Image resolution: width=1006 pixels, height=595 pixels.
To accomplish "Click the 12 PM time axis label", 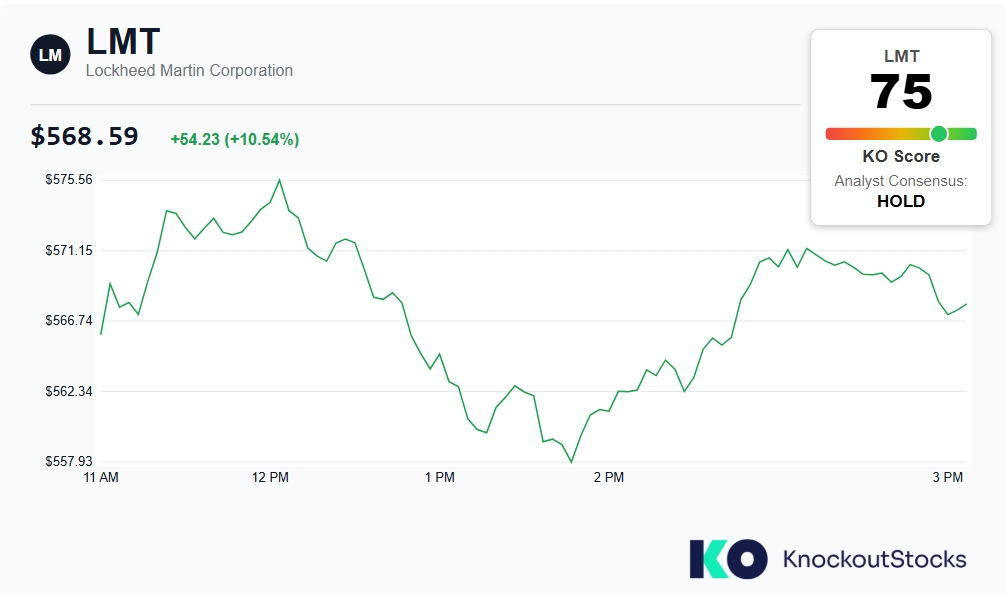I will pos(270,477).
